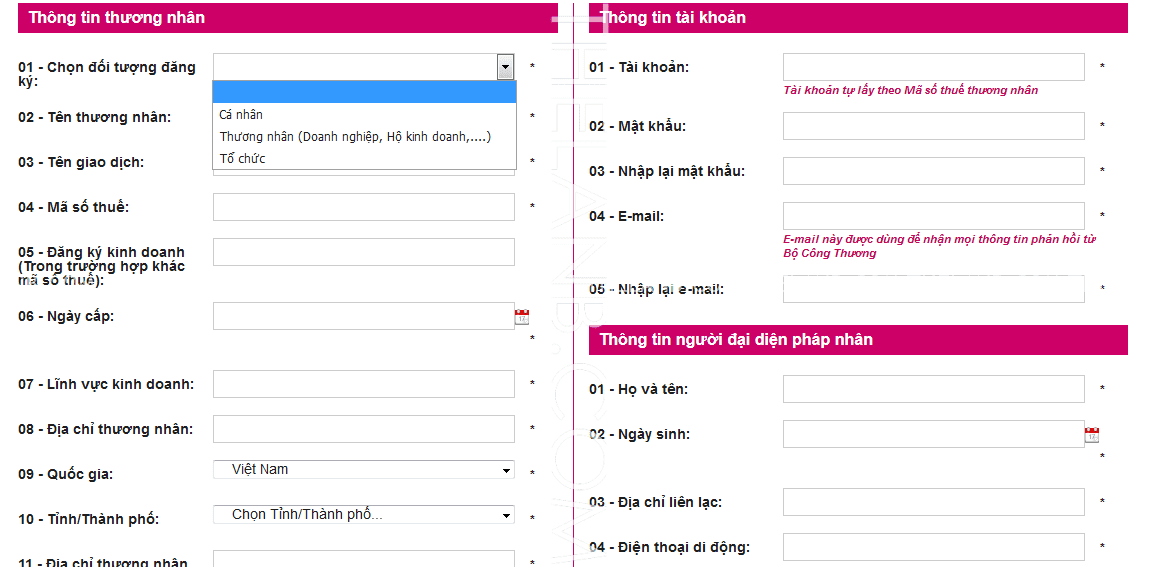Click the Mã số thuế input field

(364, 207)
